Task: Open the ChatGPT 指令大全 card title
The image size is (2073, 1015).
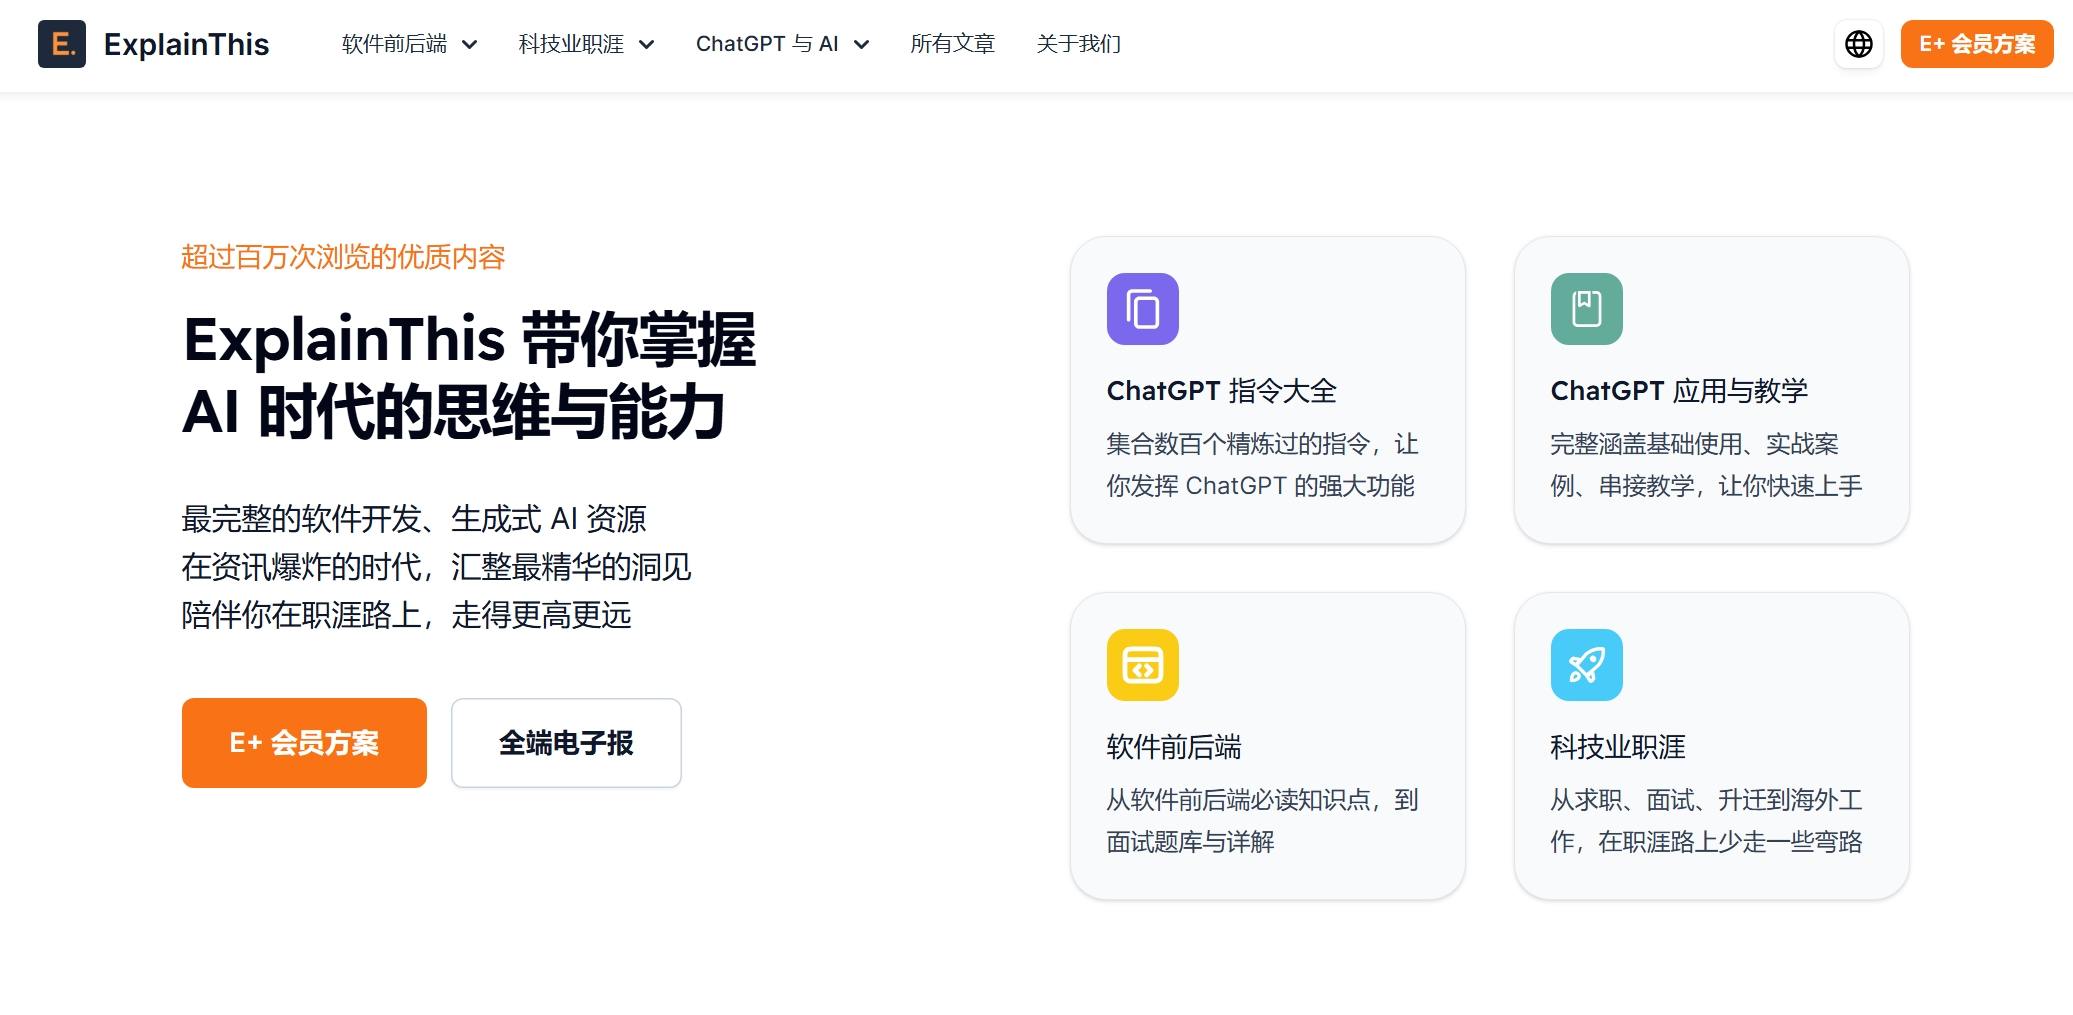Action: click(1222, 391)
